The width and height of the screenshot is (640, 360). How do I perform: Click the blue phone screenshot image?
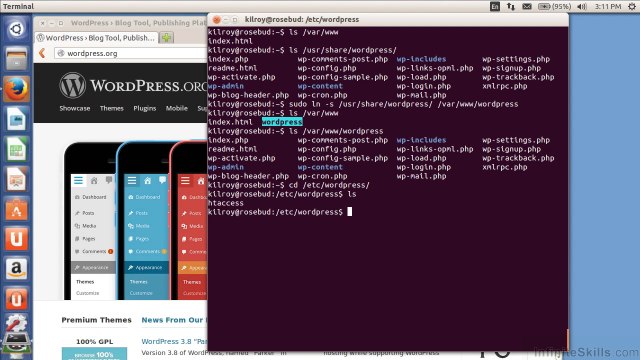click(x=143, y=221)
